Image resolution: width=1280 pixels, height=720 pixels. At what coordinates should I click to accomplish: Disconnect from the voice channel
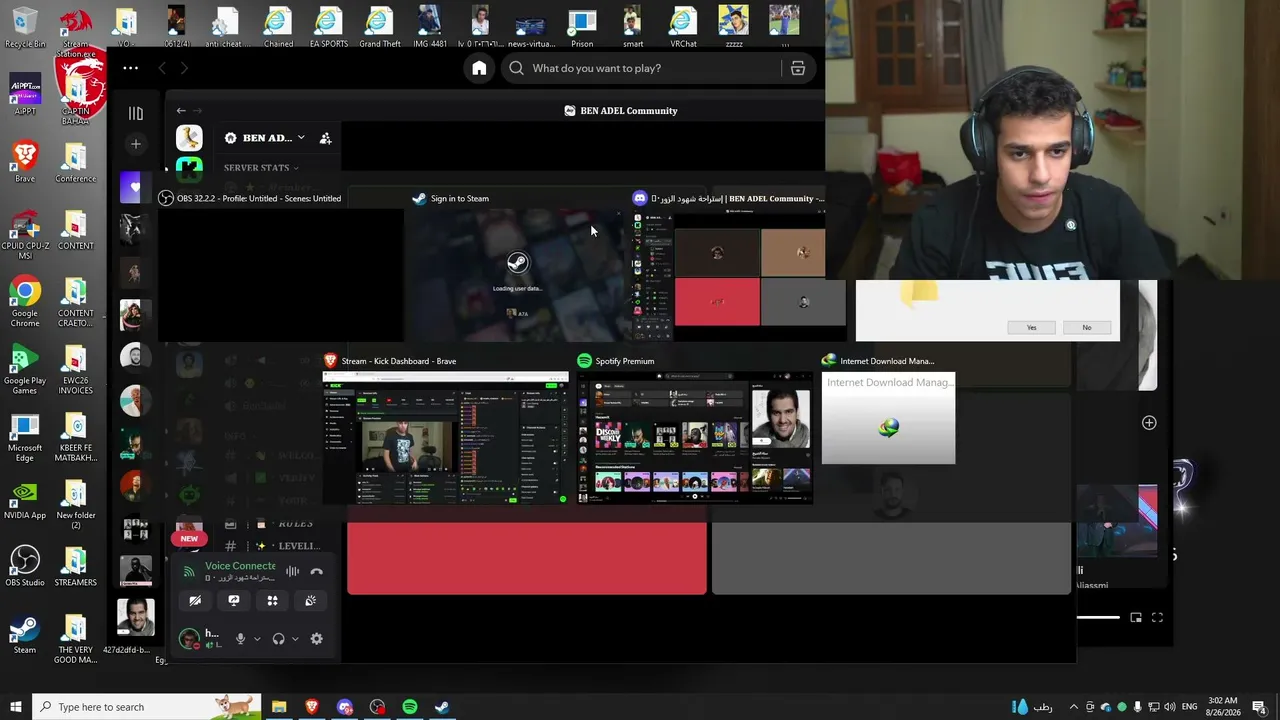click(317, 572)
